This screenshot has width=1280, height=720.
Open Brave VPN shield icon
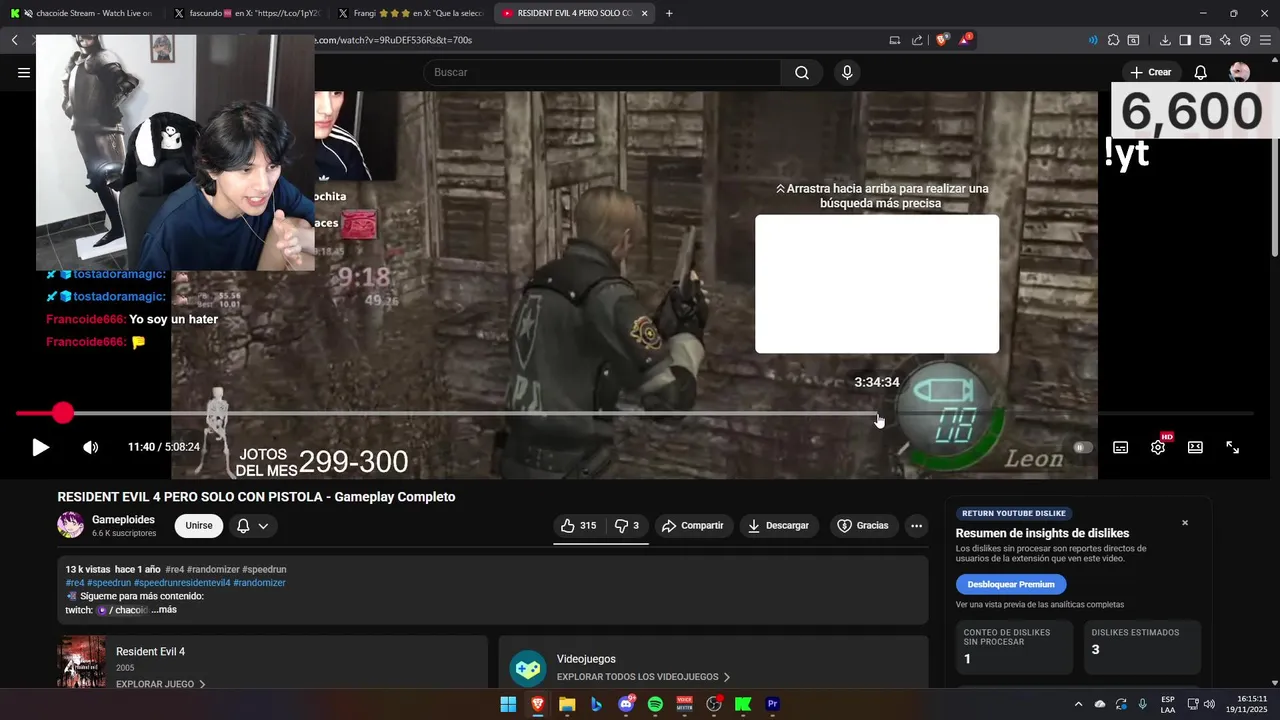(1245, 40)
